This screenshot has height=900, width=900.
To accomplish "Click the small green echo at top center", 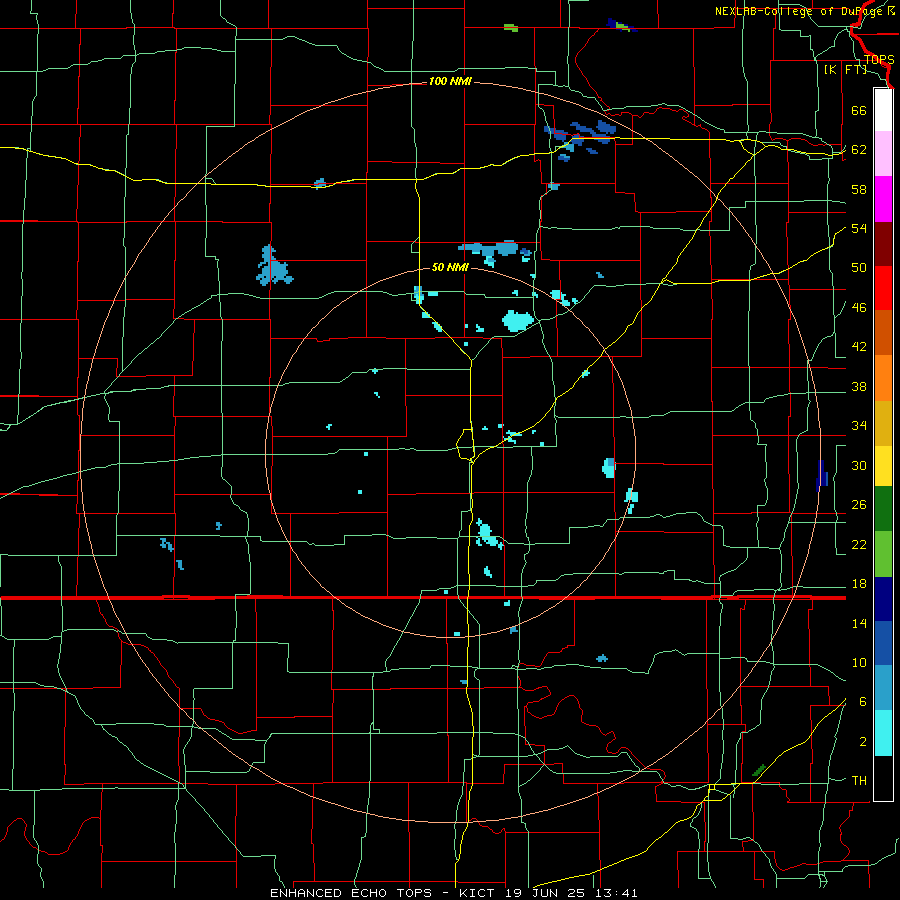I will 510,27.
